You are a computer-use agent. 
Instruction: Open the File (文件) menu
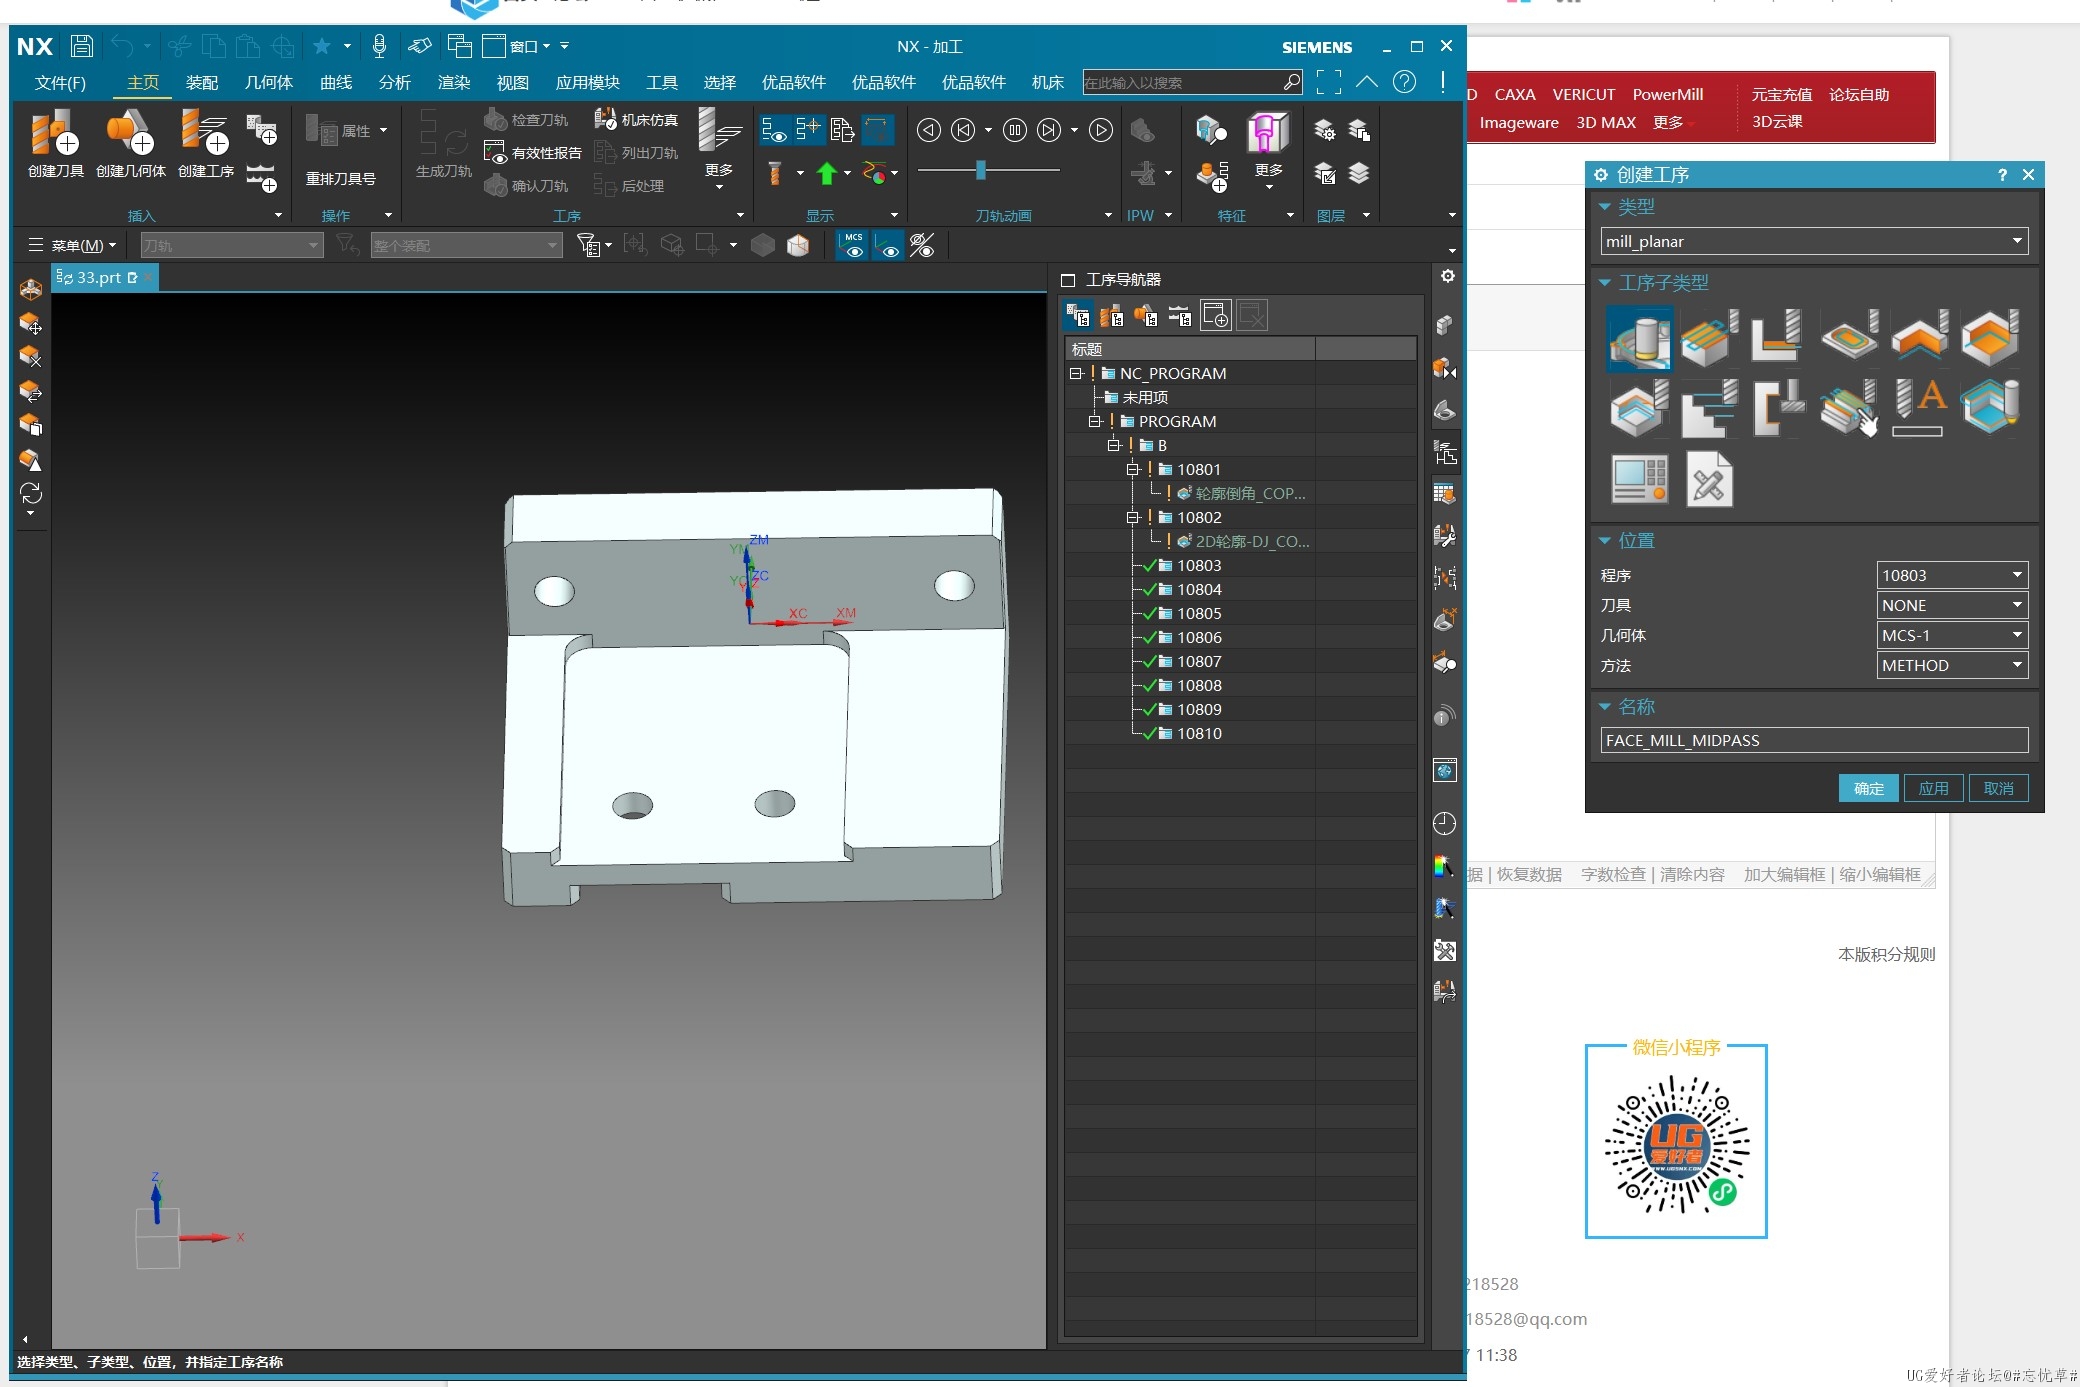(60, 83)
